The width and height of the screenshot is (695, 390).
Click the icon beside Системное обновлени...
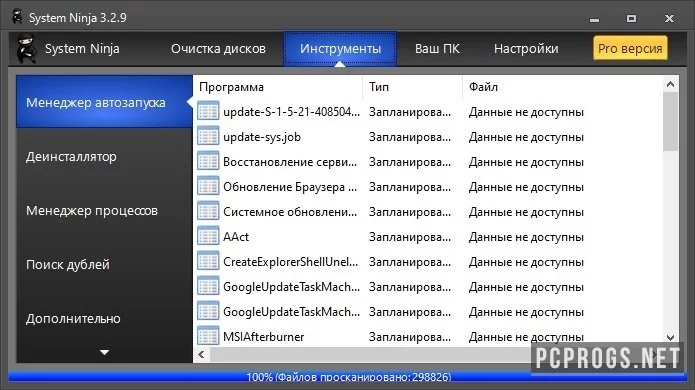(x=208, y=211)
